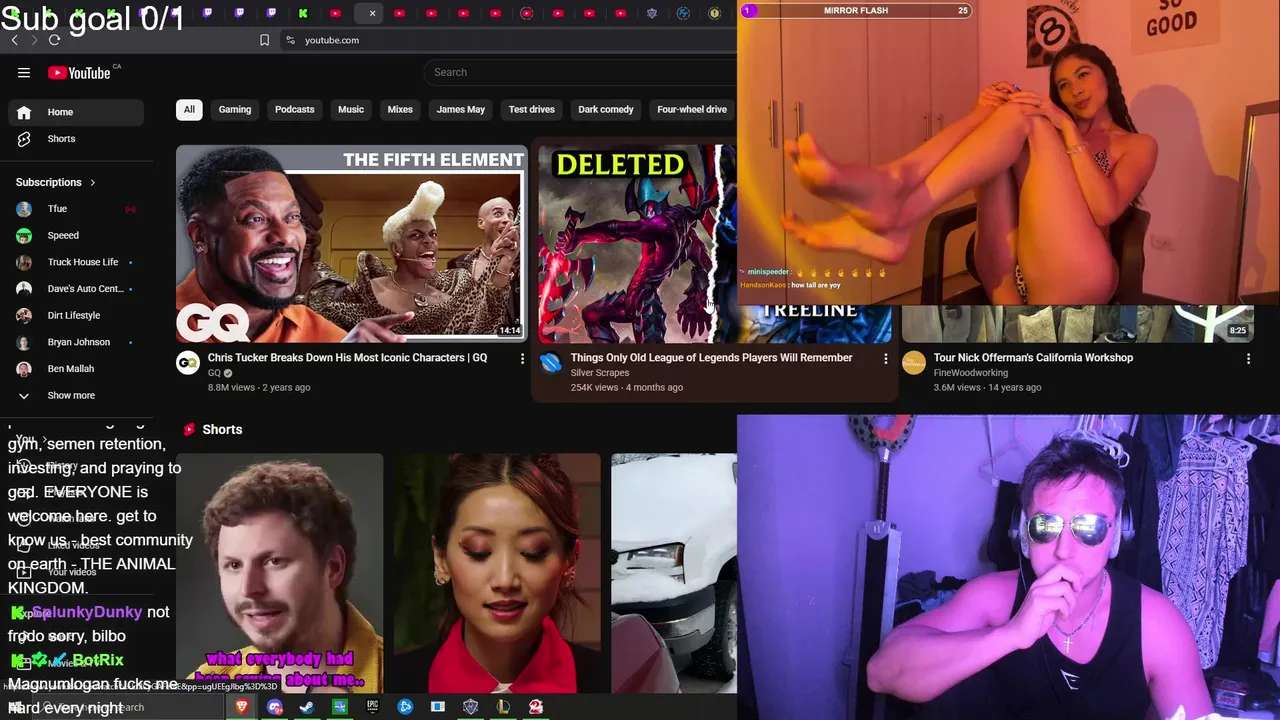The width and height of the screenshot is (1280, 720).
Task: Open Truck House Life subscription
Action: pos(75,262)
